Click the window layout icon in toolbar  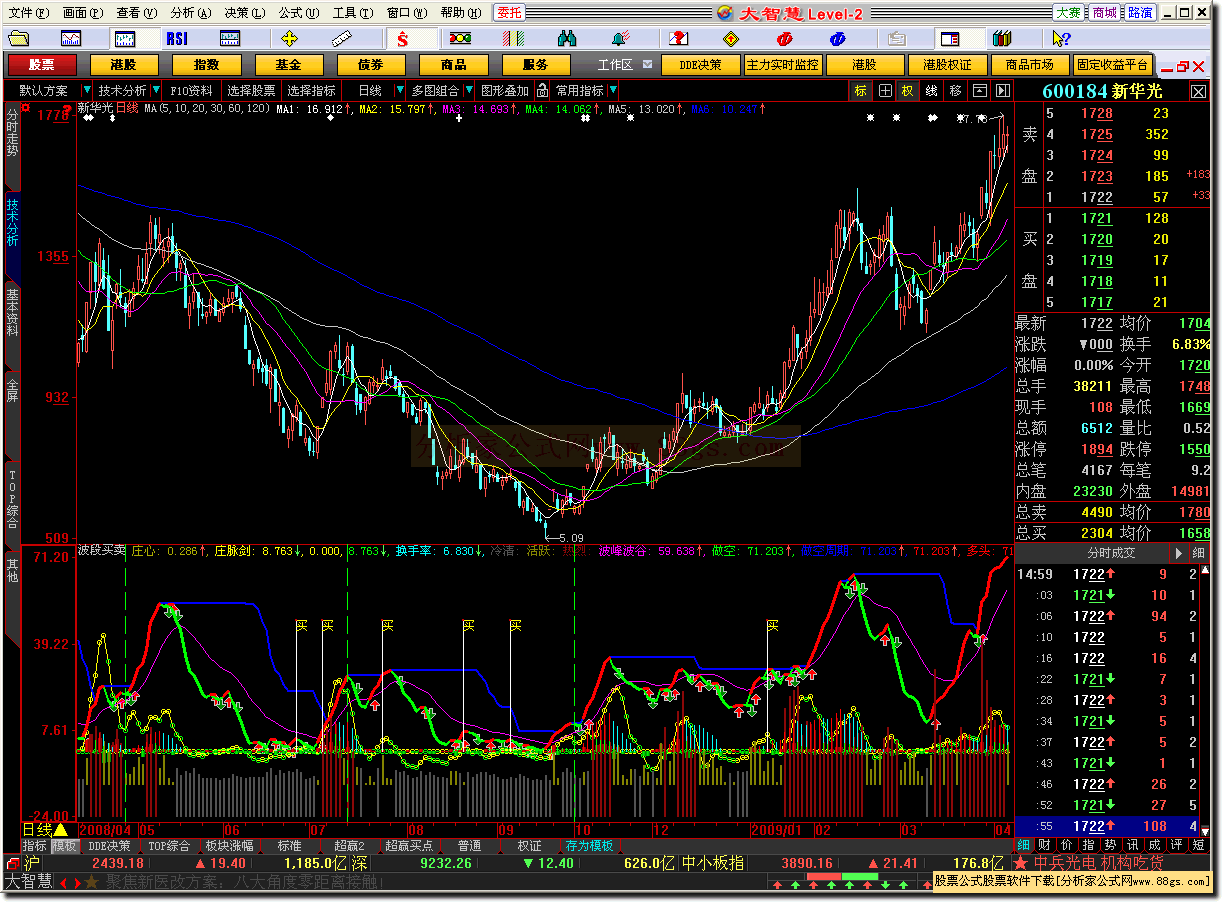click(x=949, y=38)
